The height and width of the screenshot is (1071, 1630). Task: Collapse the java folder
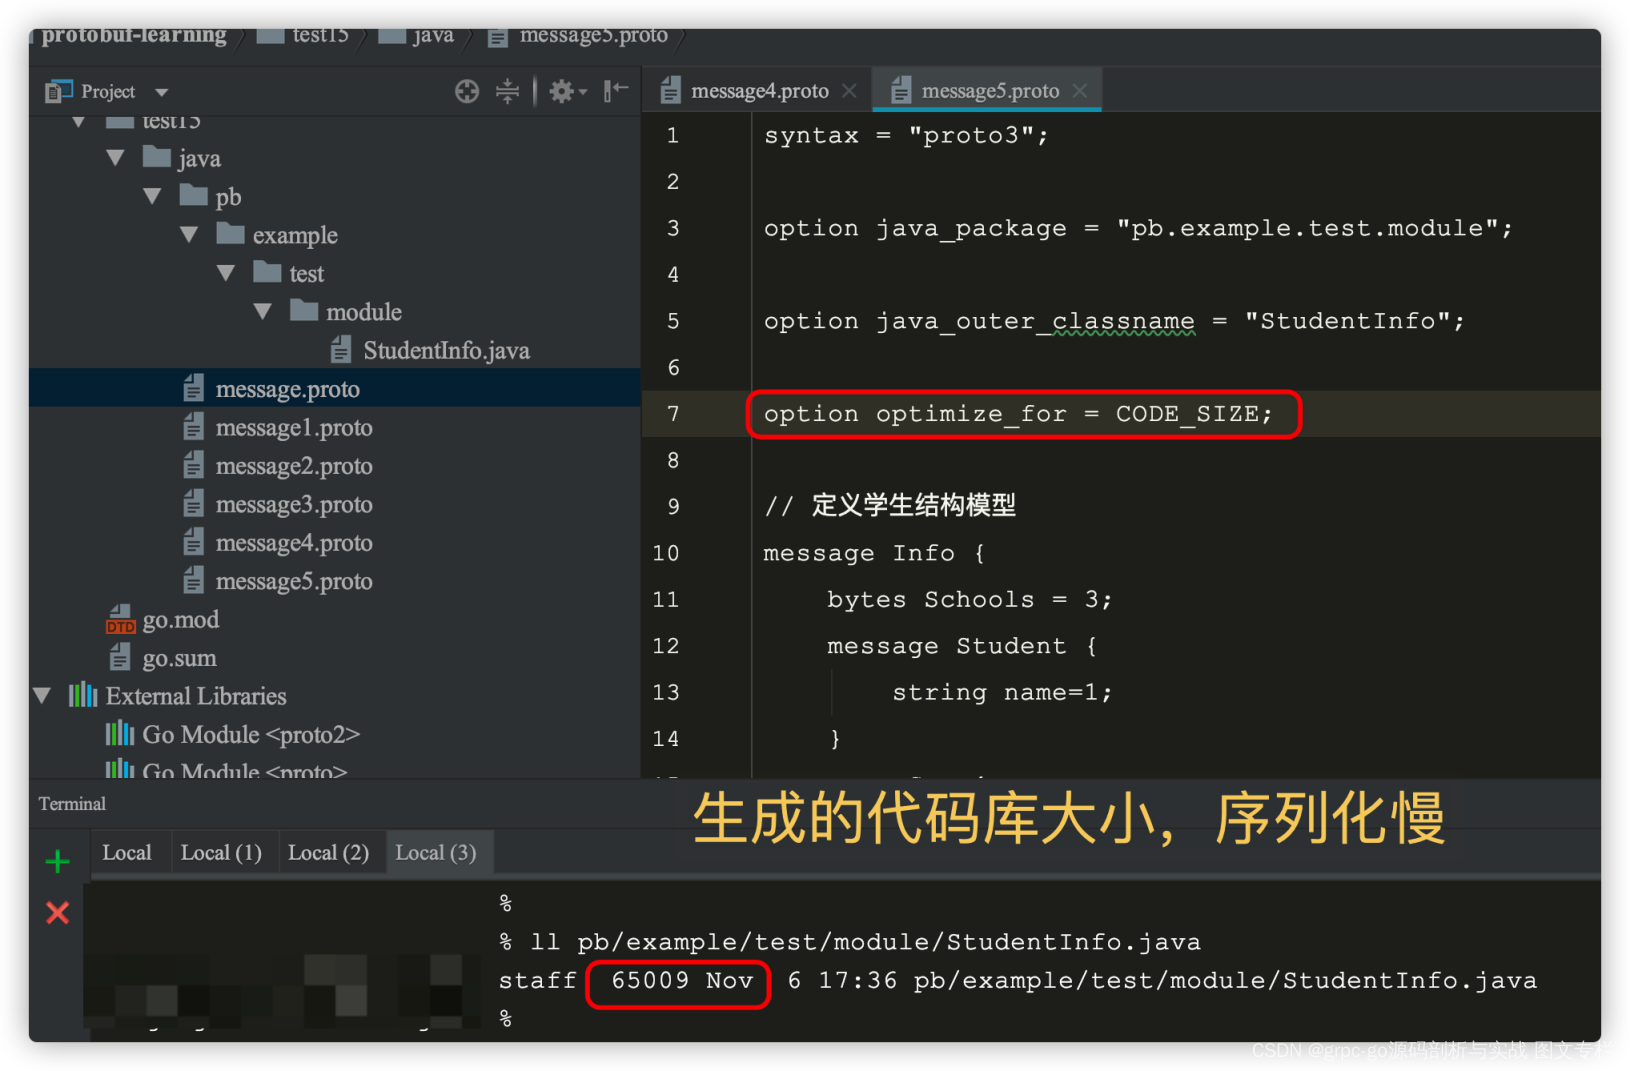(x=116, y=158)
